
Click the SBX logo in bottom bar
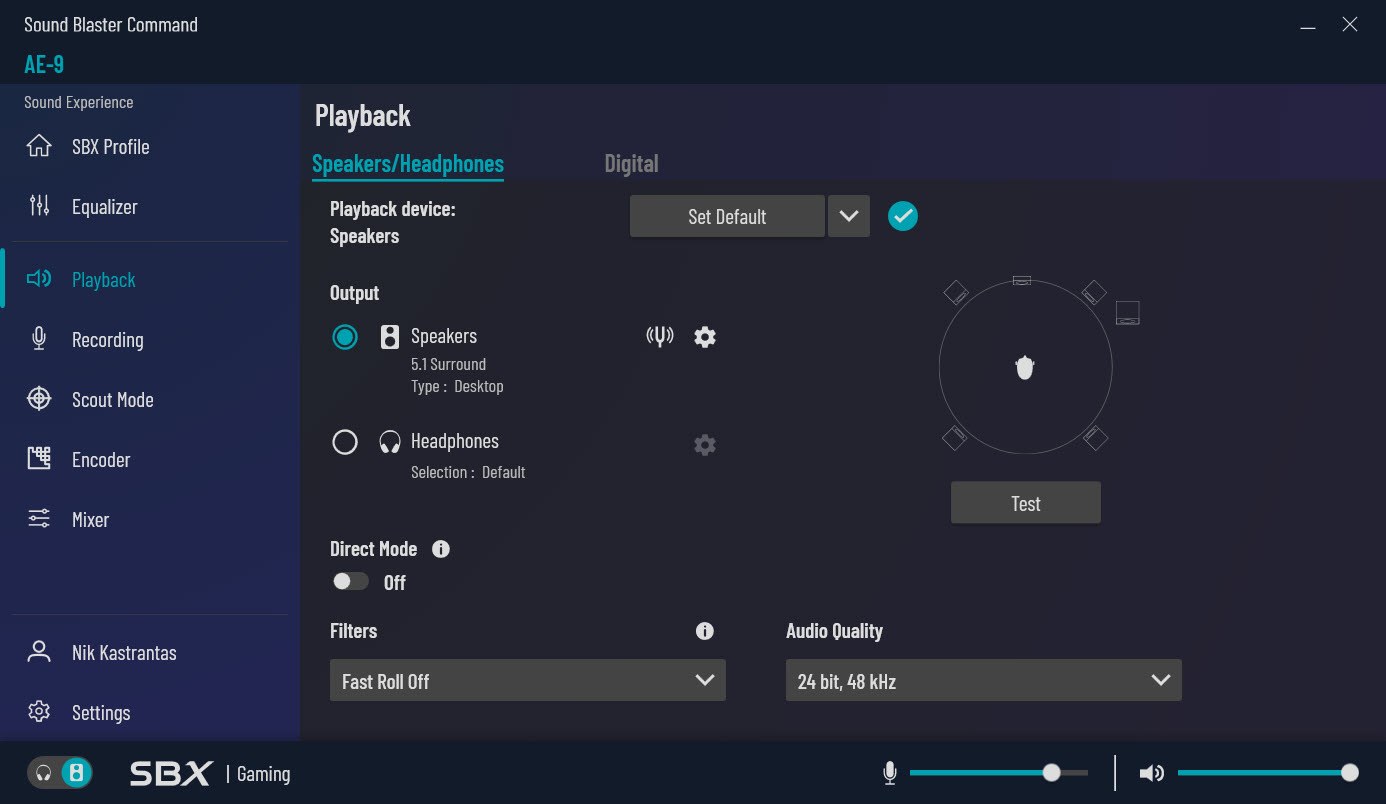(171, 773)
